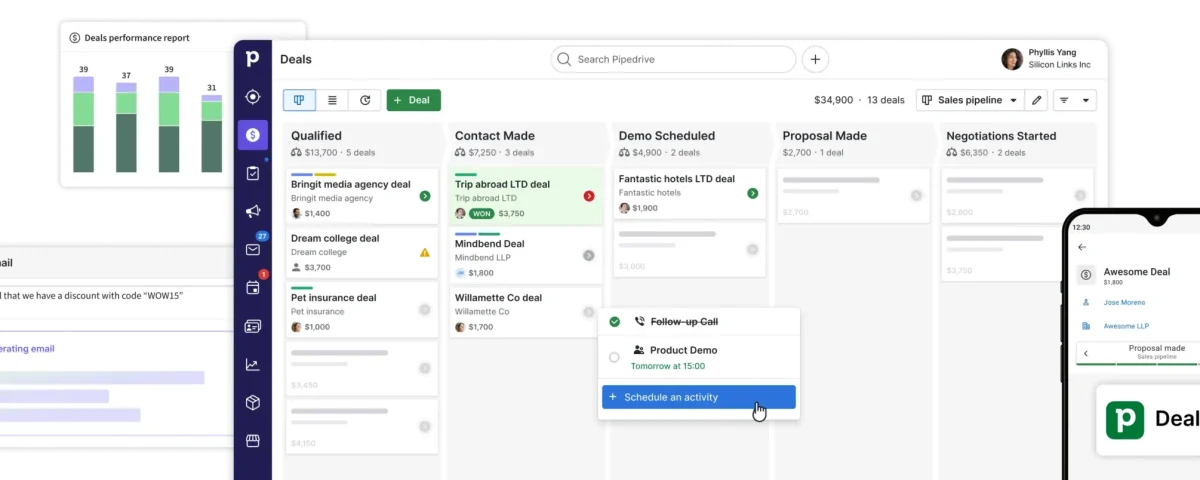This screenshot has width=1200, height=480.
Task: Click the grey arrow on the Mindbend Deal
Action: pos(589,255)
